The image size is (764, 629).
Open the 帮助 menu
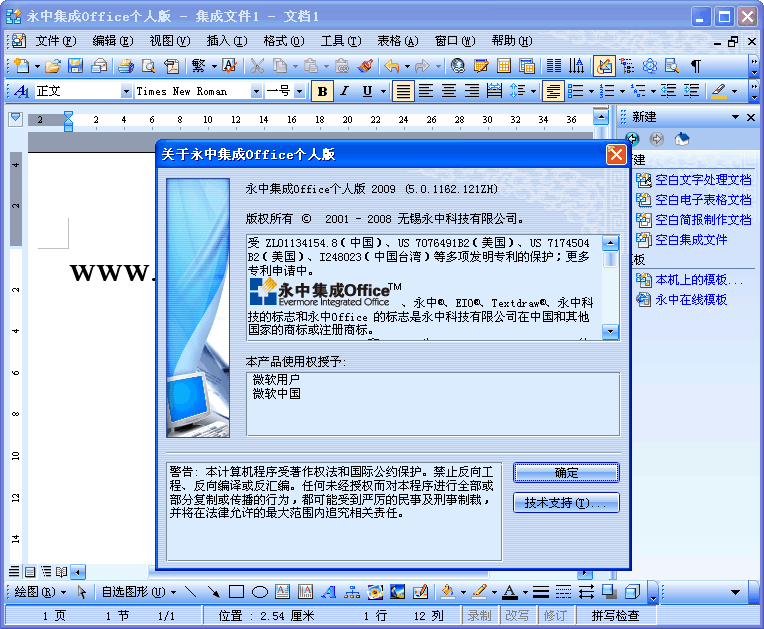pos(512,41)
